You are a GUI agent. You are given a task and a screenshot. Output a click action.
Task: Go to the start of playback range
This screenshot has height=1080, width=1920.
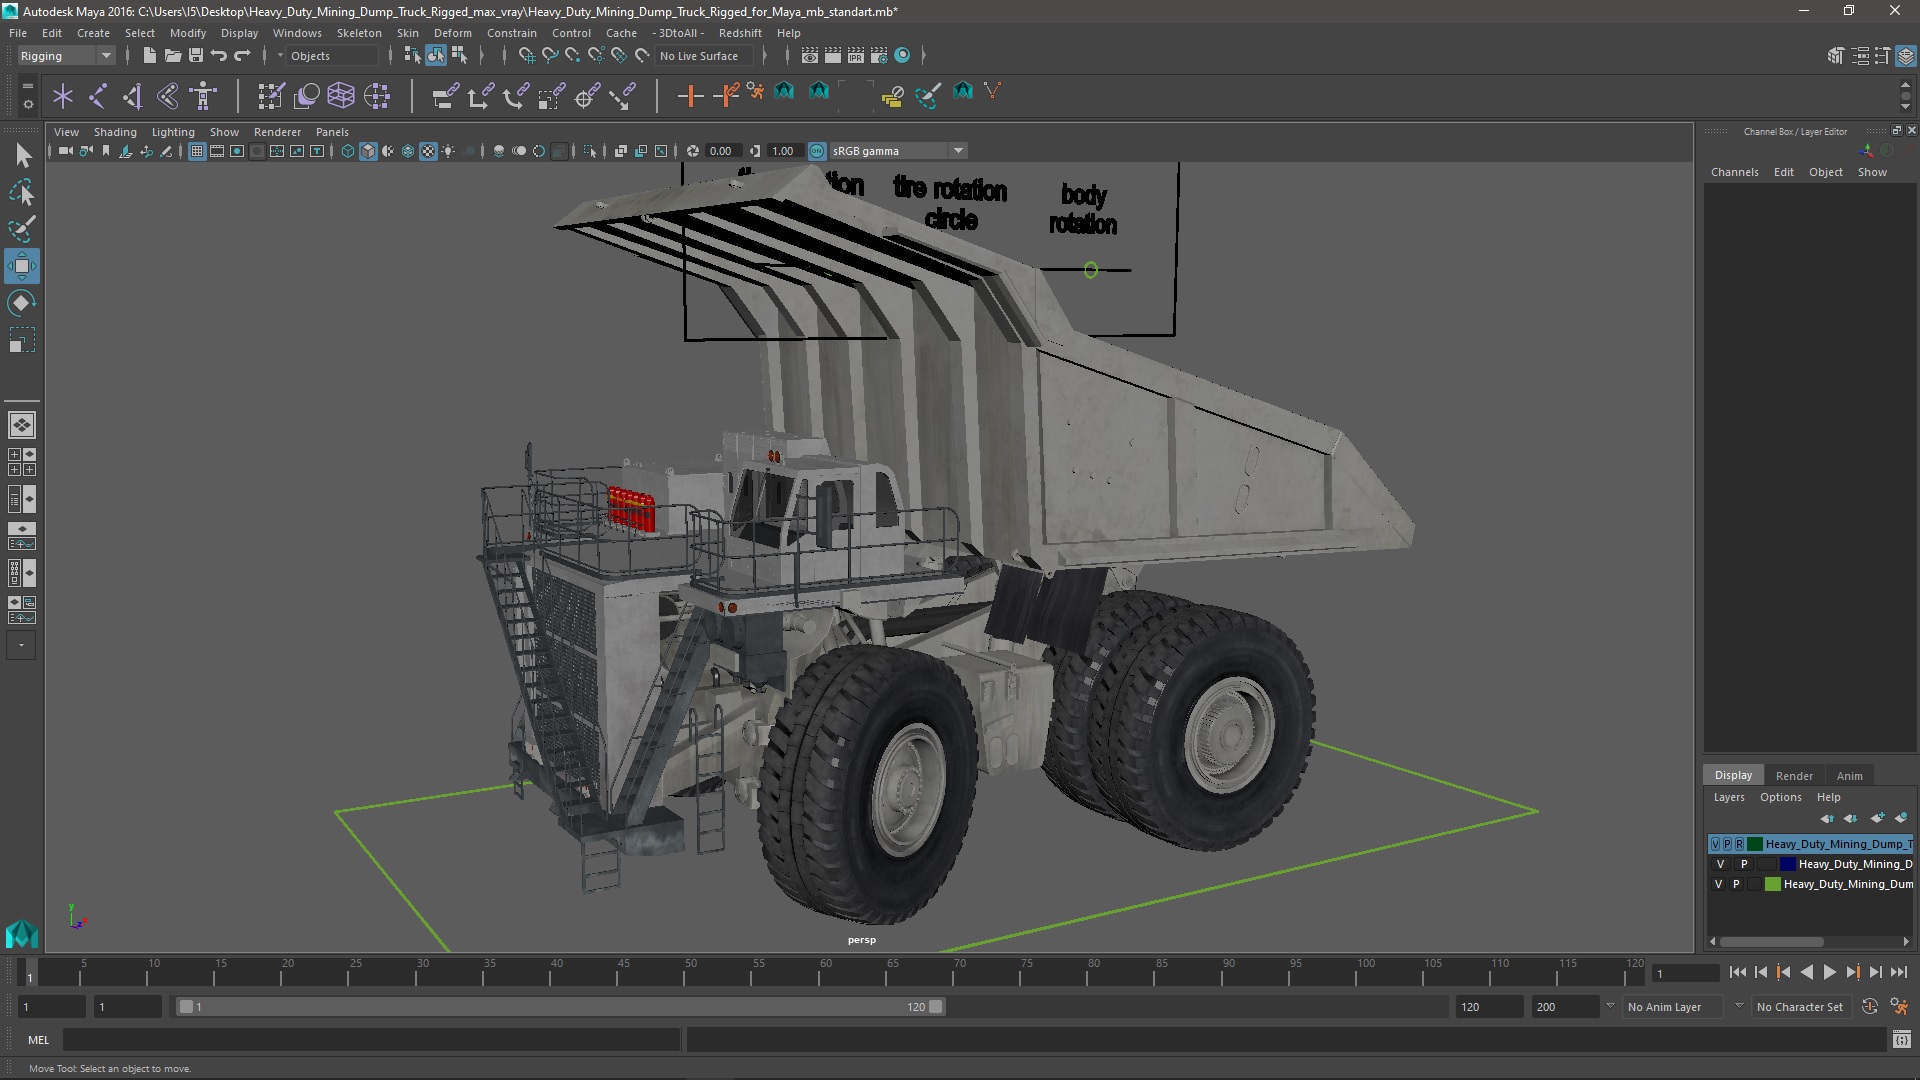(x=1737, y=972)
